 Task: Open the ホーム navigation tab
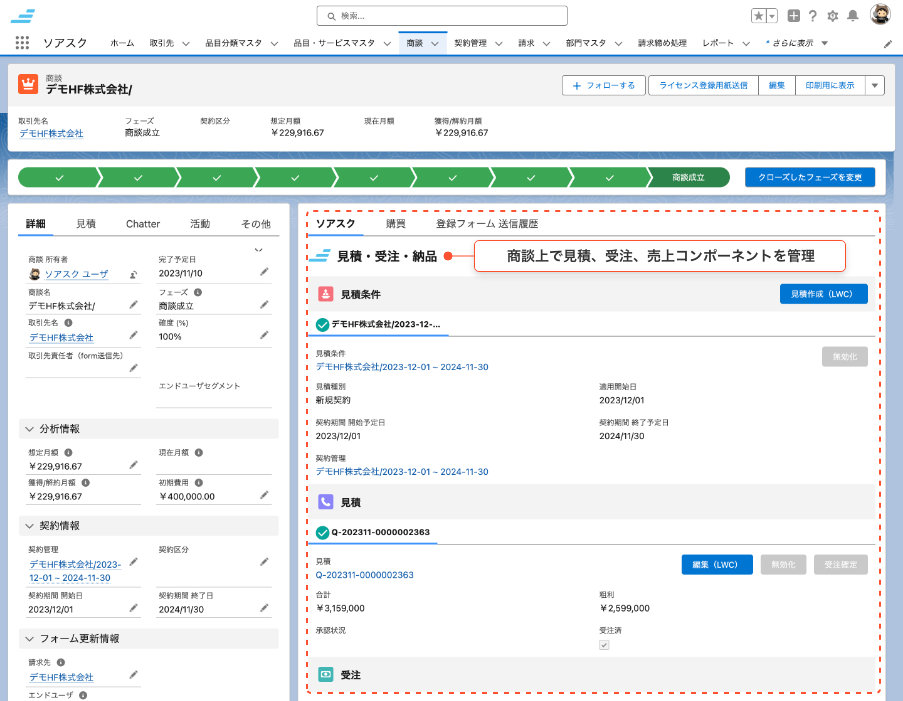tap(122, 43)
